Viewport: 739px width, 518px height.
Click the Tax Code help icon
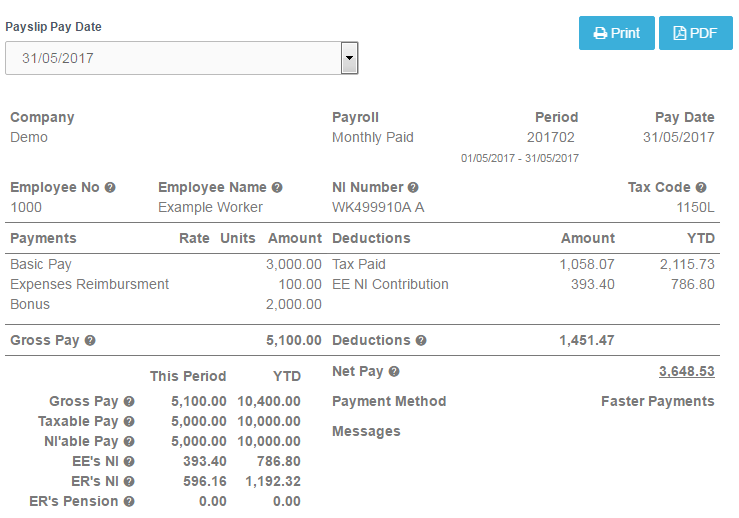click(x=701, y=188)
